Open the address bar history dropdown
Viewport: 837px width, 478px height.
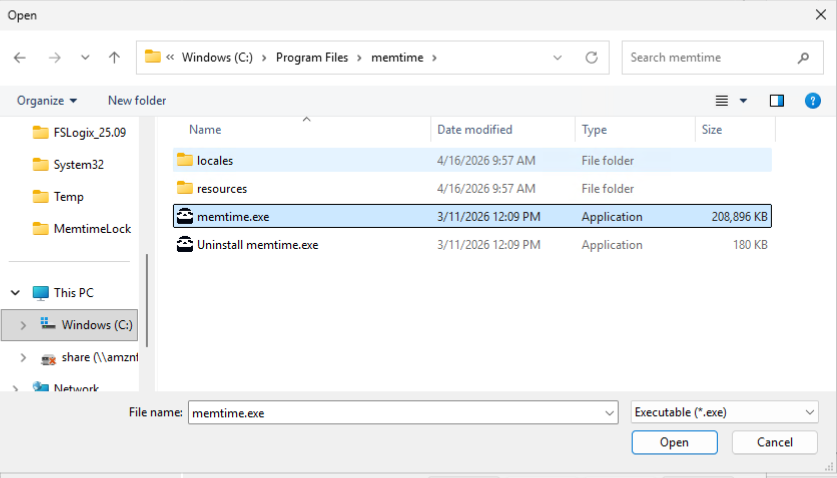557,58
